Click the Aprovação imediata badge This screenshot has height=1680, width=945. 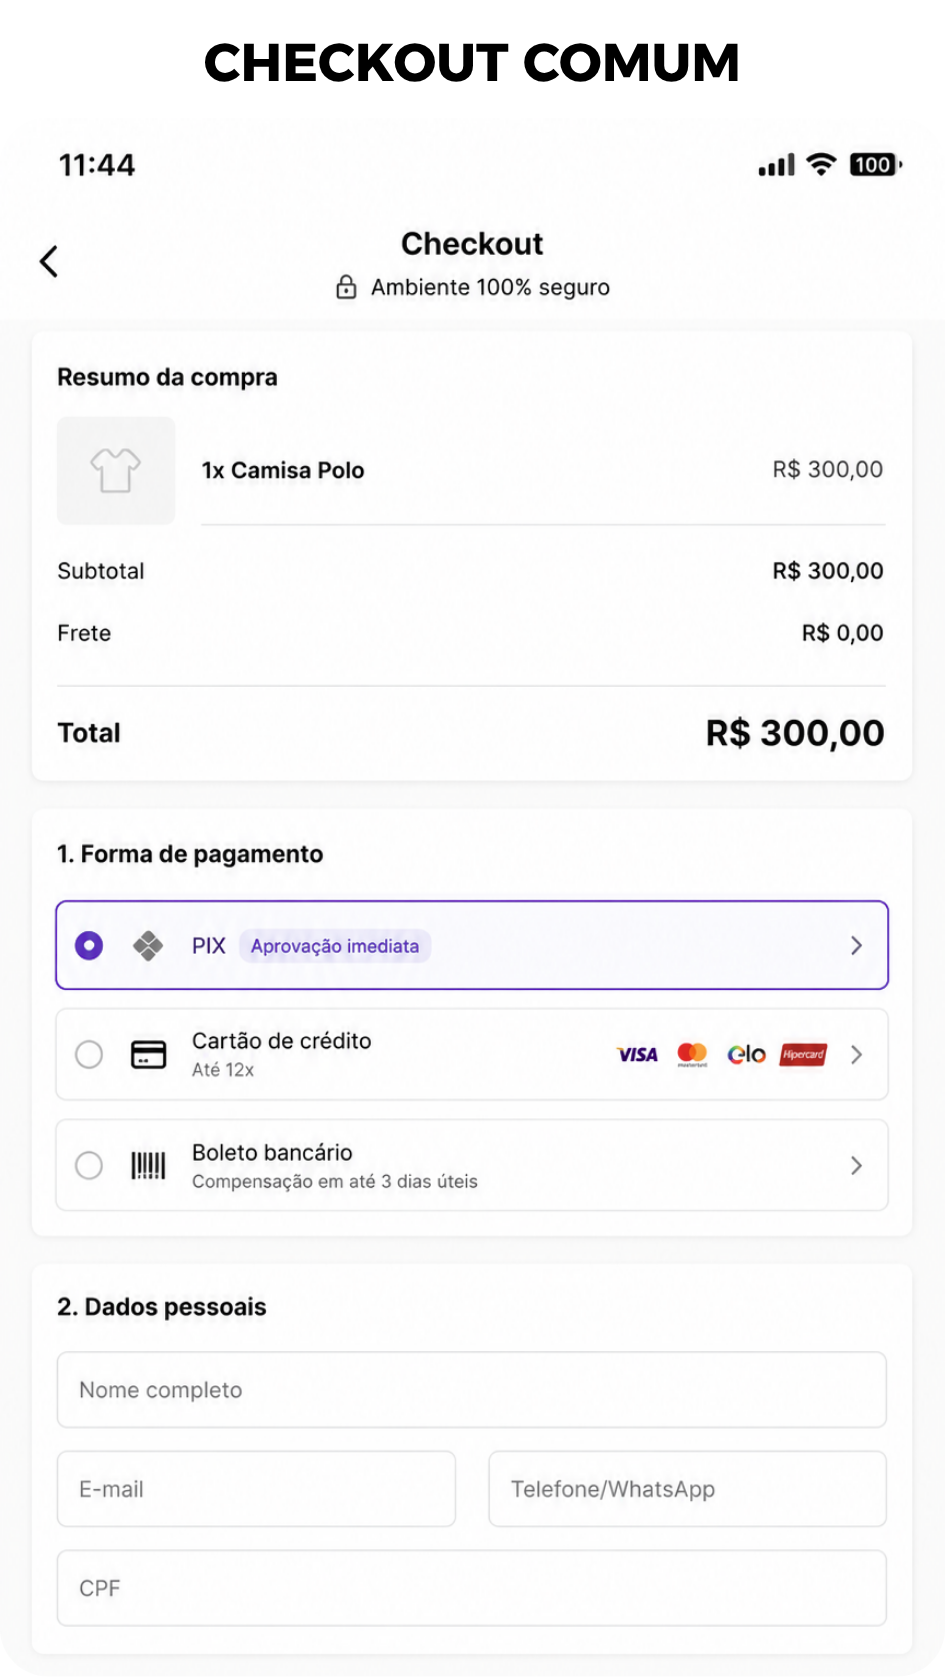pyautogui.click(x=335, y=946)
